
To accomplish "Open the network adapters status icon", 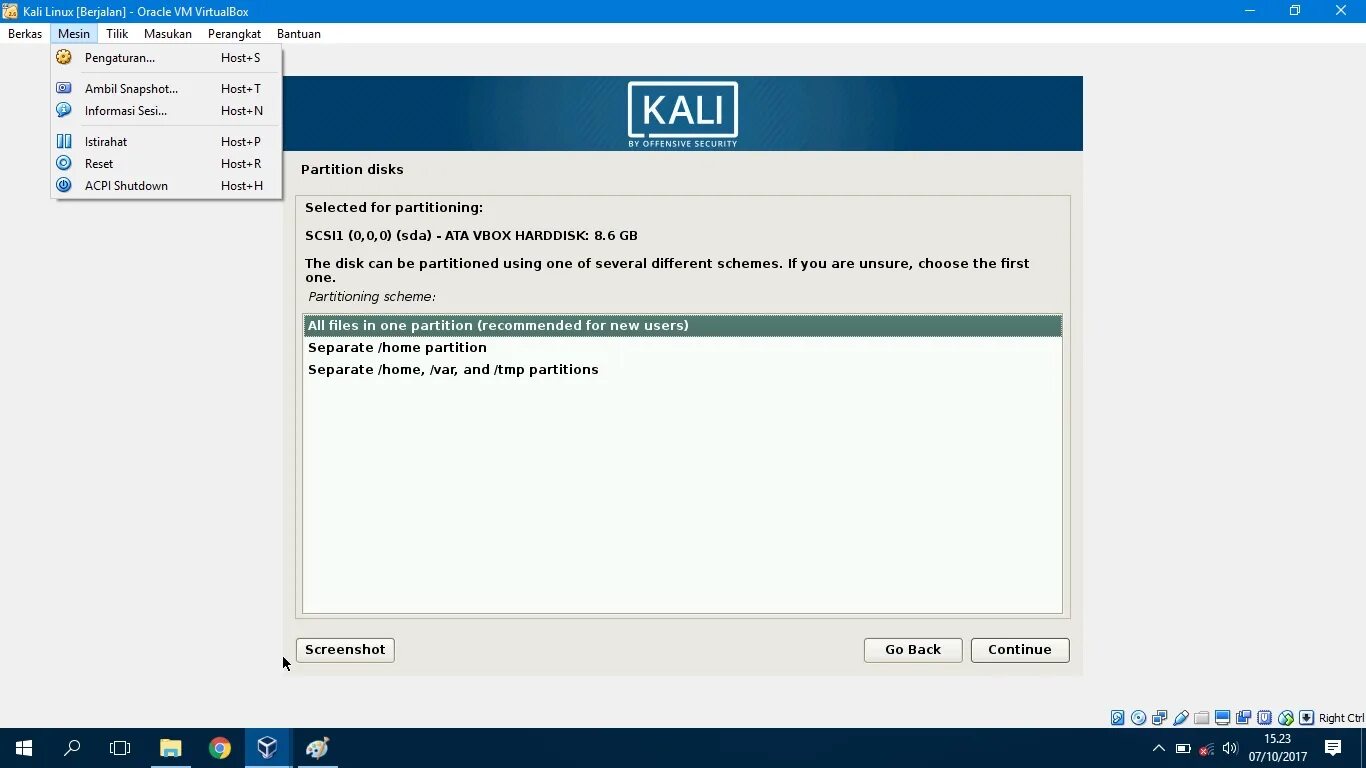I will tap(1160, 718).
